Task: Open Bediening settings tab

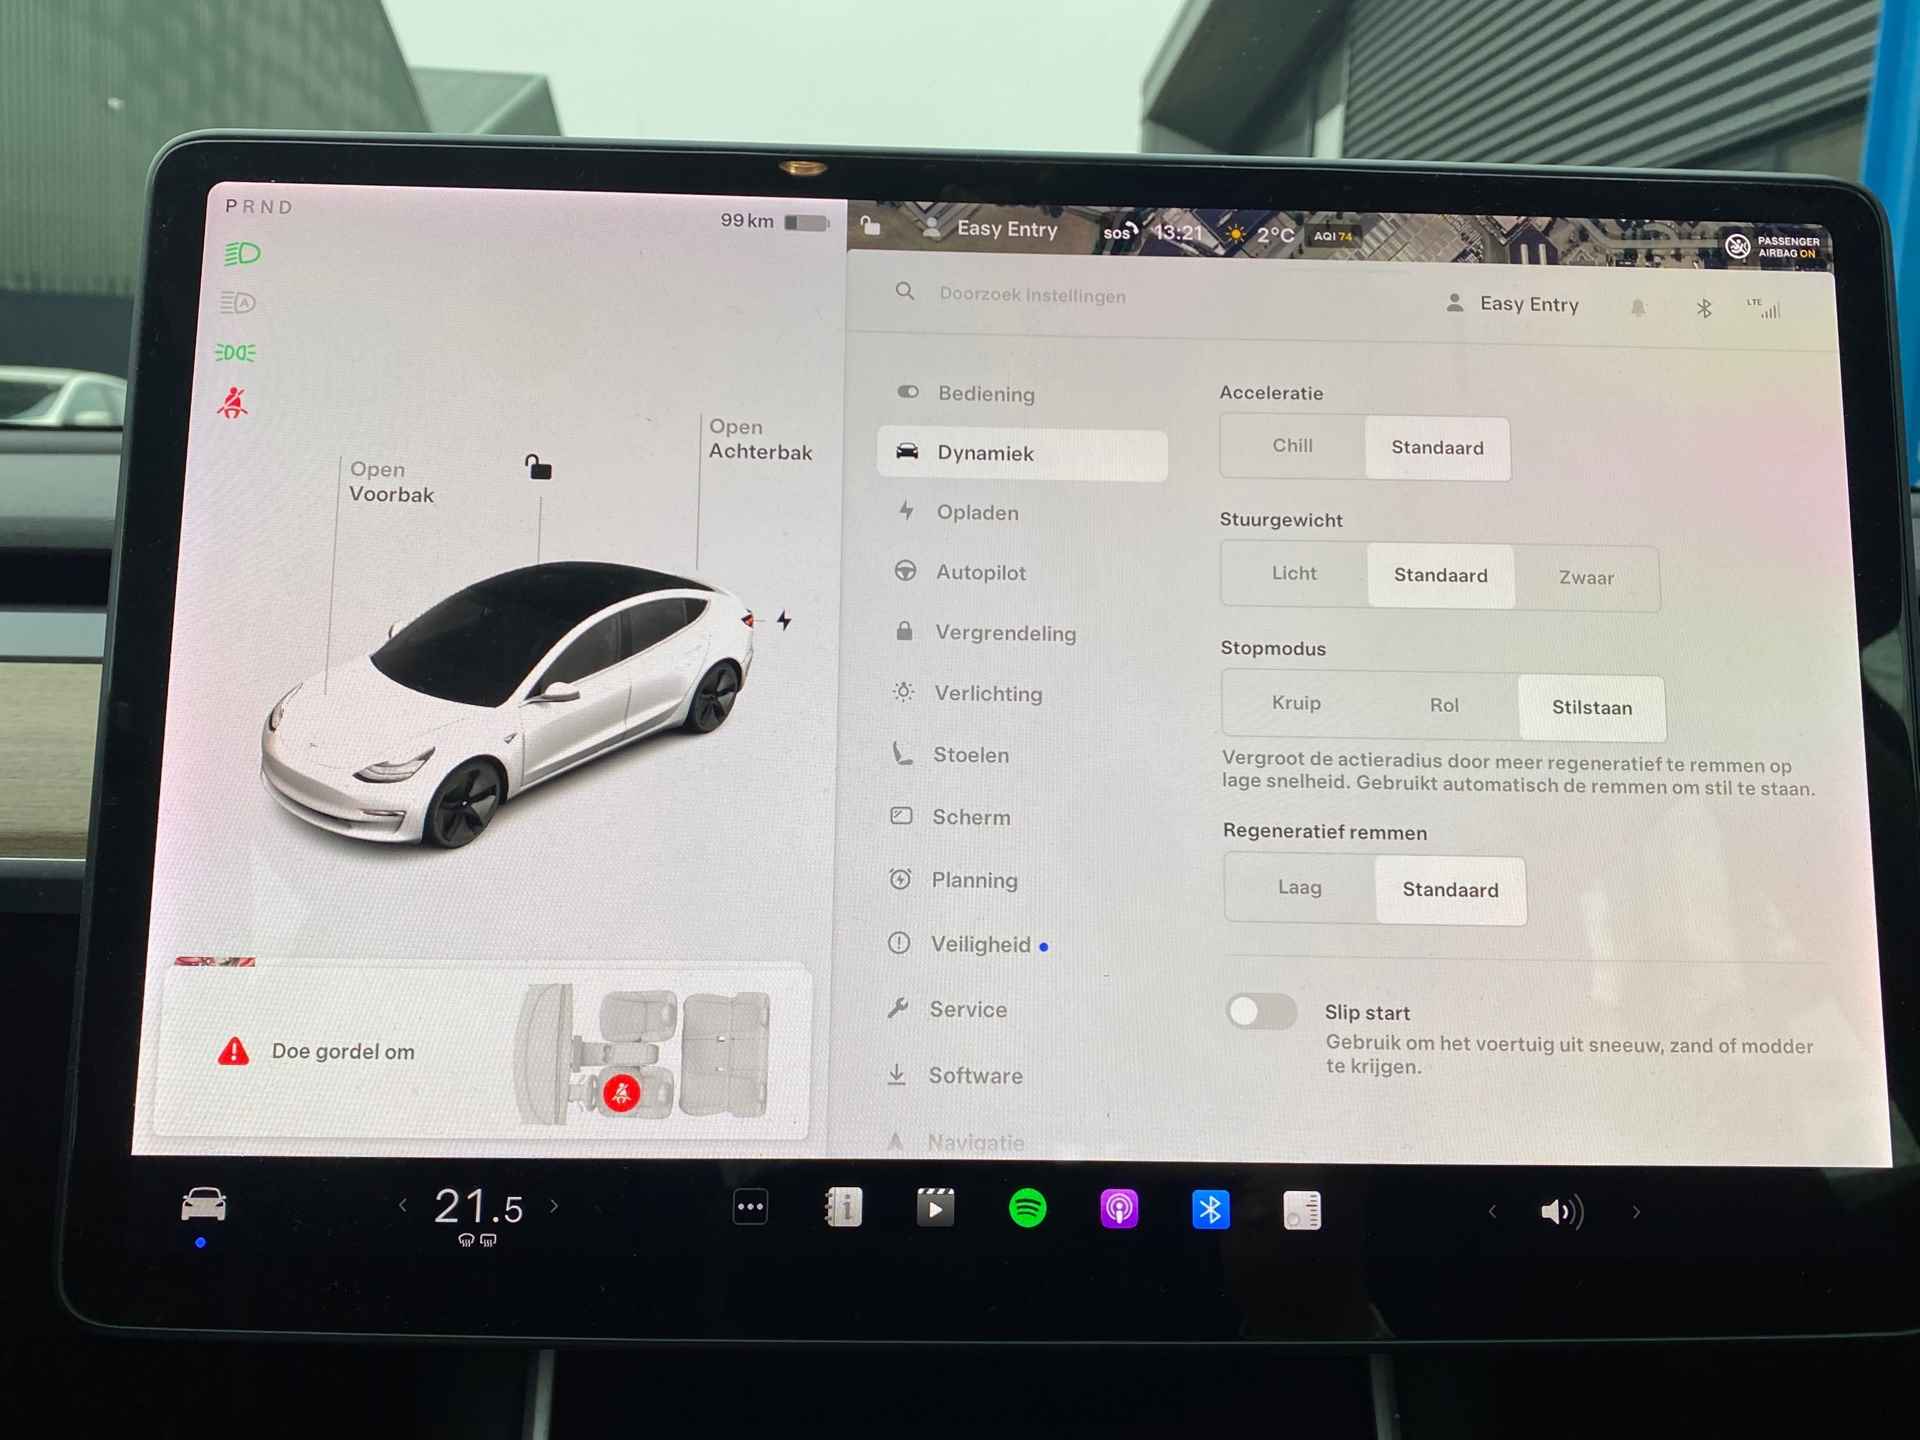Action: [x=990, y=390]
